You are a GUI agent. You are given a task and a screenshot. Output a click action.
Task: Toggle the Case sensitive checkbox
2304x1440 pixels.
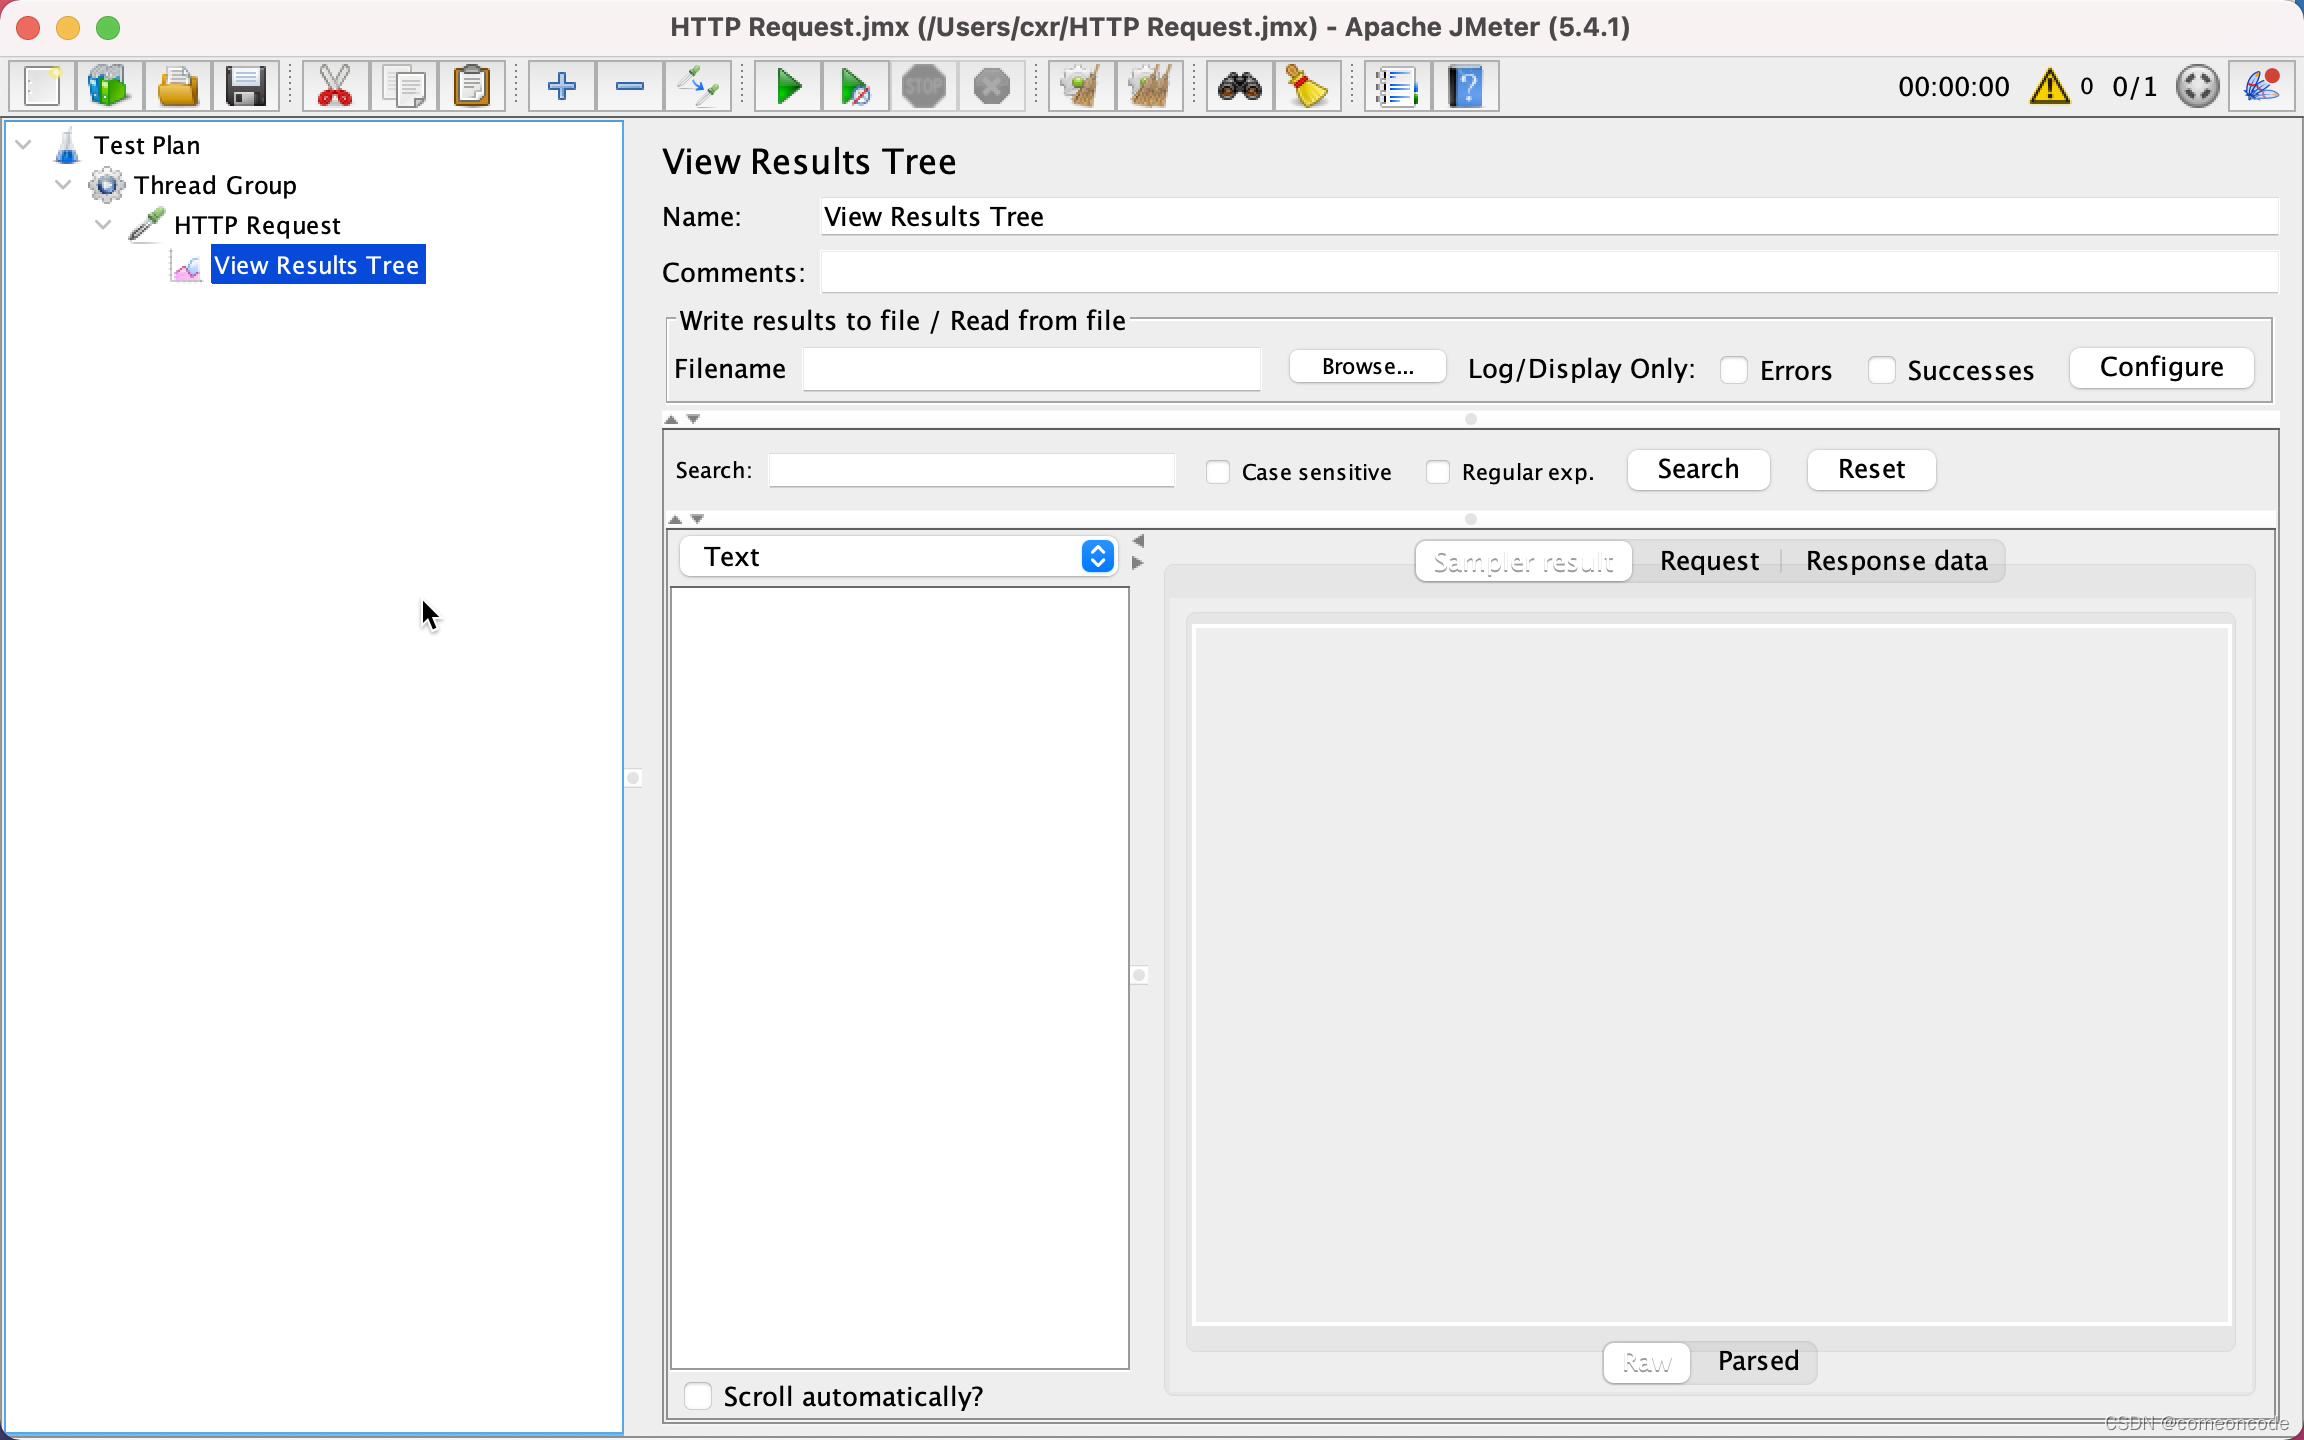[1217, 472]
